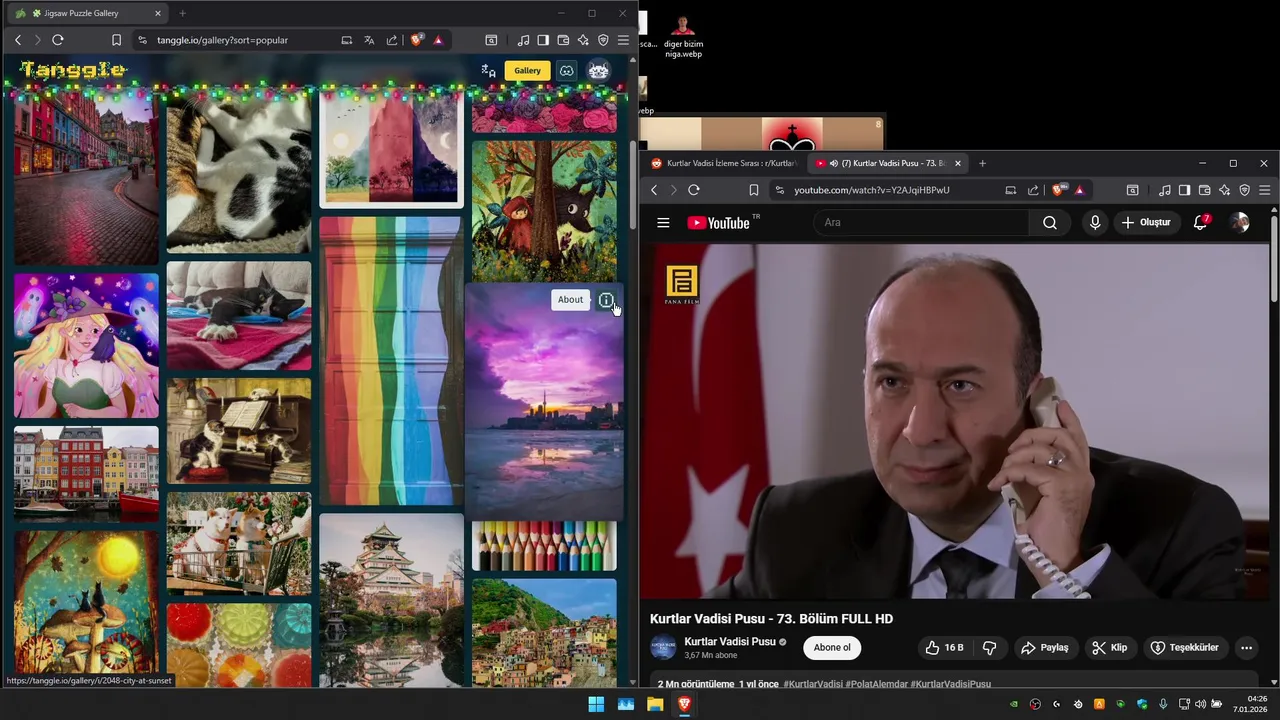Click the YouTube search magnifier button

[x=1050, y=223]
